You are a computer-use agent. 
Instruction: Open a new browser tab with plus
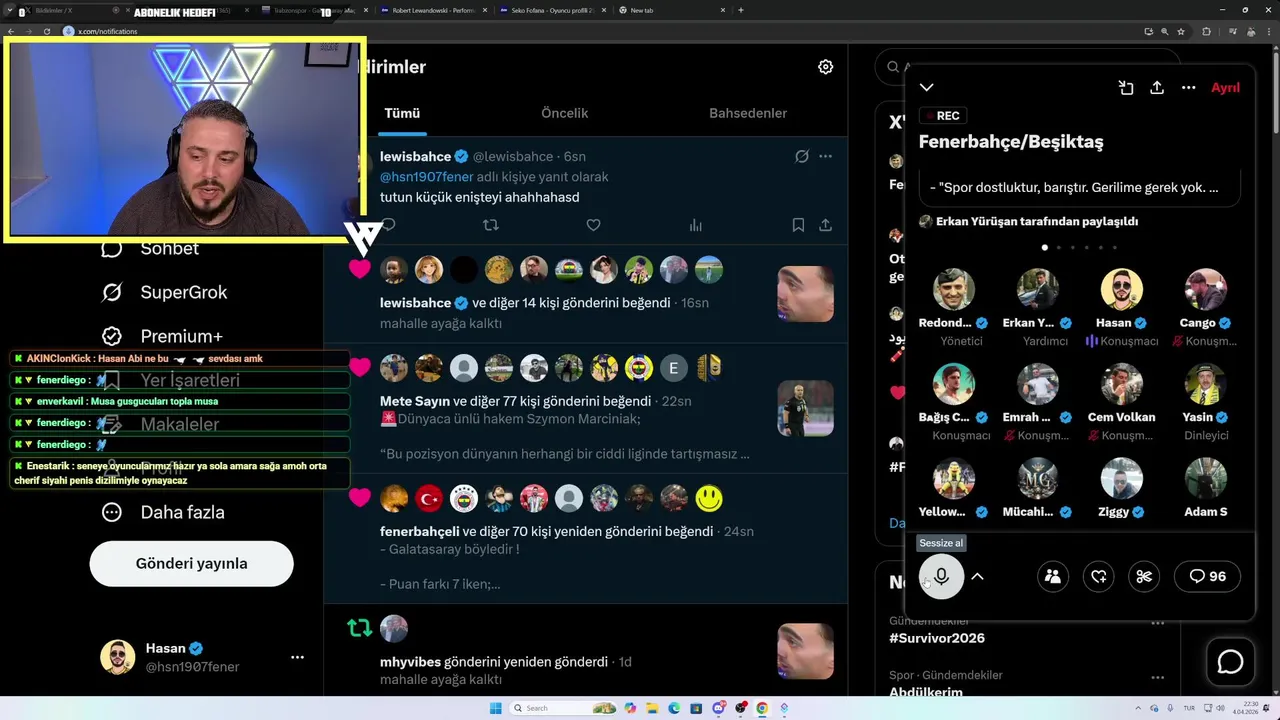741,10
